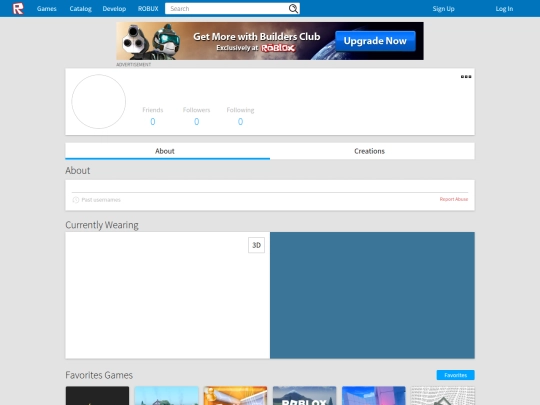Click the Past usernames clock icon
The image size is (540, 405).
tap(76, 200)
